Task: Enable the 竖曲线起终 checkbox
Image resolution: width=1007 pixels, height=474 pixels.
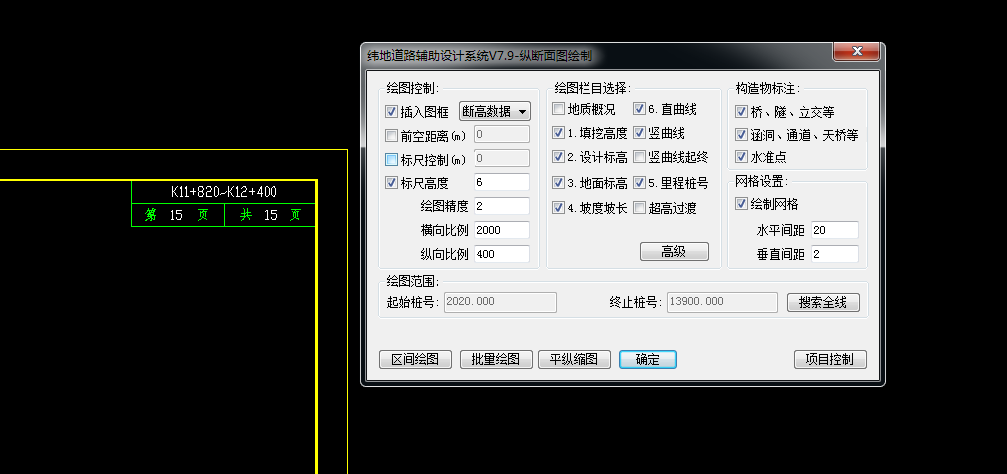Action: pyautogui.click(x=639, y=157)
